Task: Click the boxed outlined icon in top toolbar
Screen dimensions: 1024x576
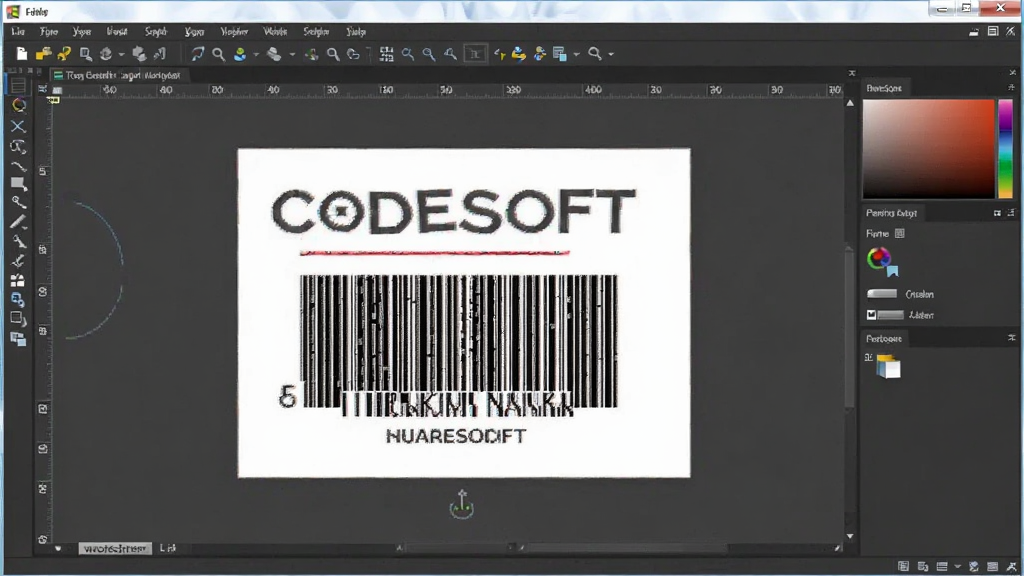Action: (475, 54)
